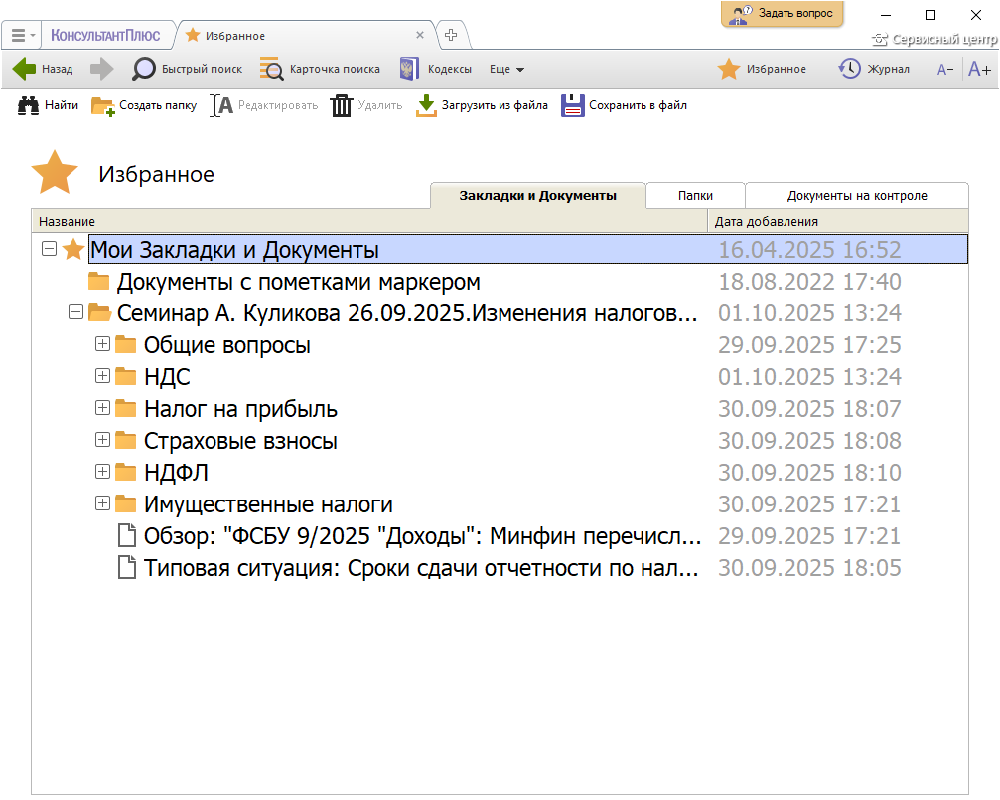Click the Back arrow icon

tap(25, 69)
